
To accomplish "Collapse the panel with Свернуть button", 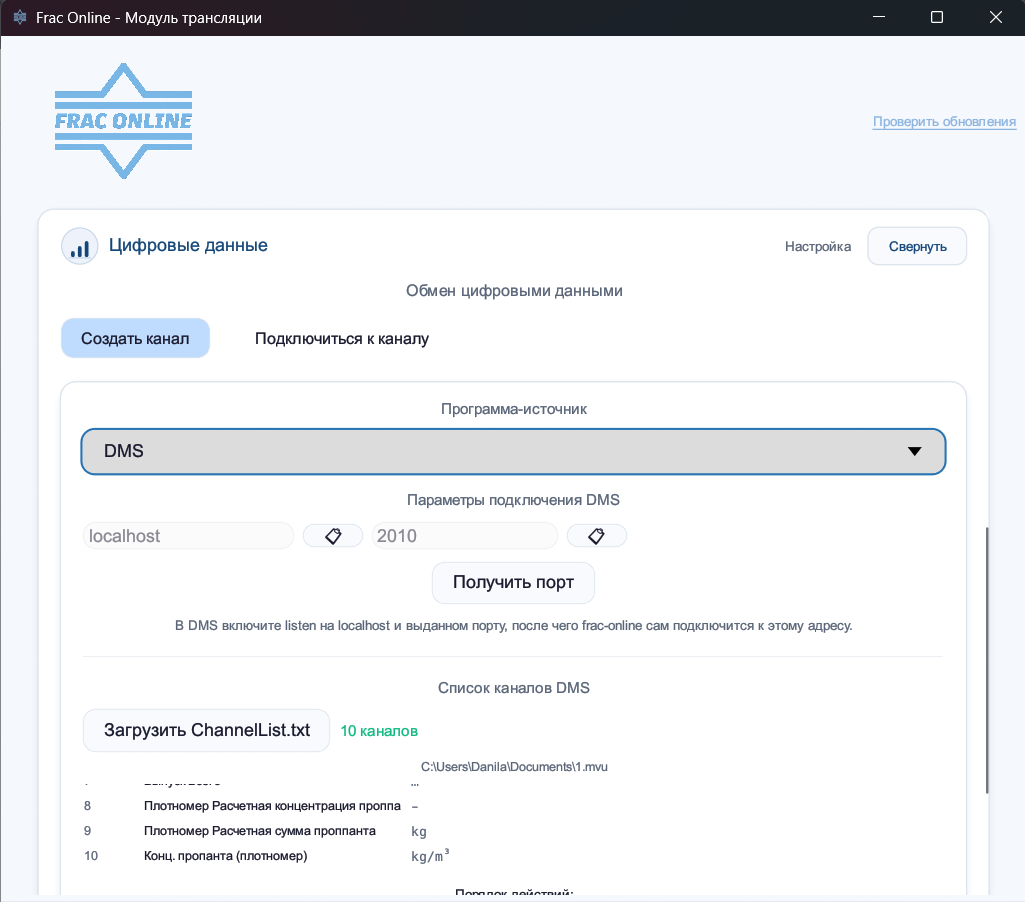I will pyautogui.click(x=916, y=246).
